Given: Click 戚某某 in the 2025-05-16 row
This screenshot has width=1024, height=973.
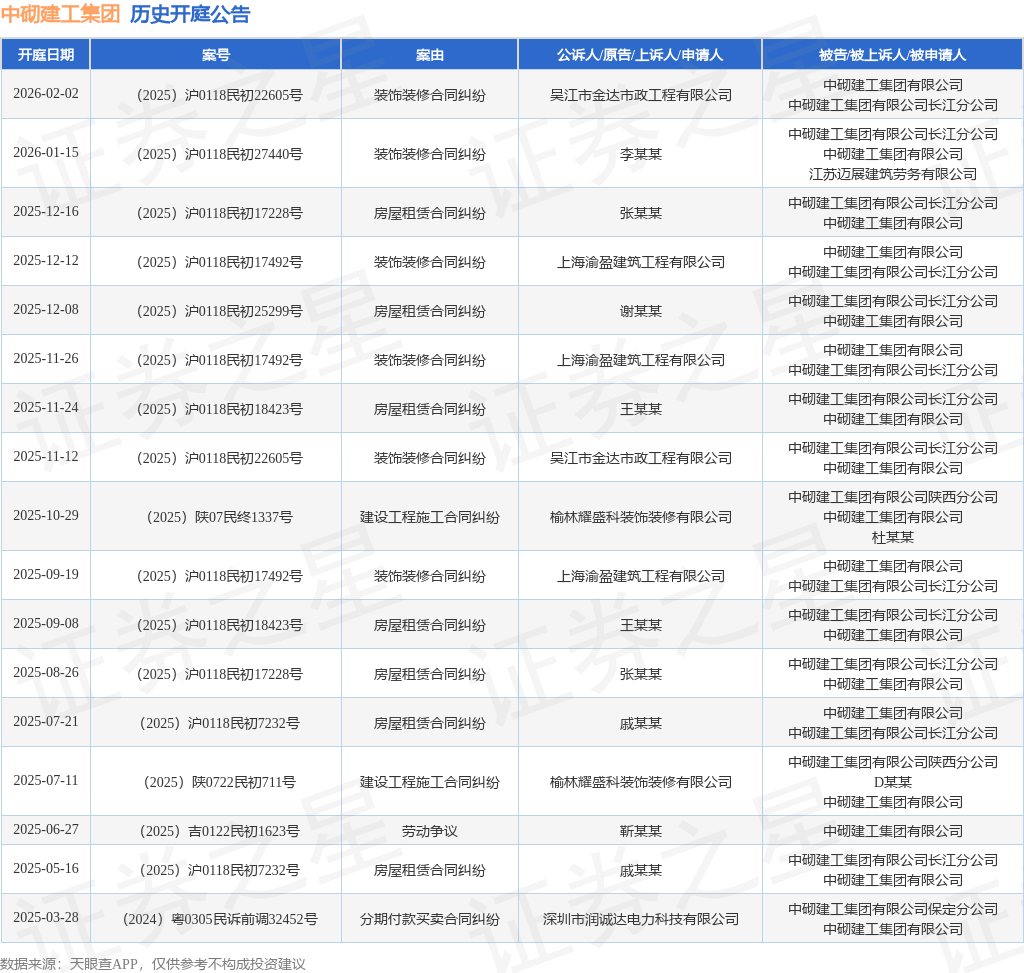Looking at the screenshot, I should click(641, 870).
